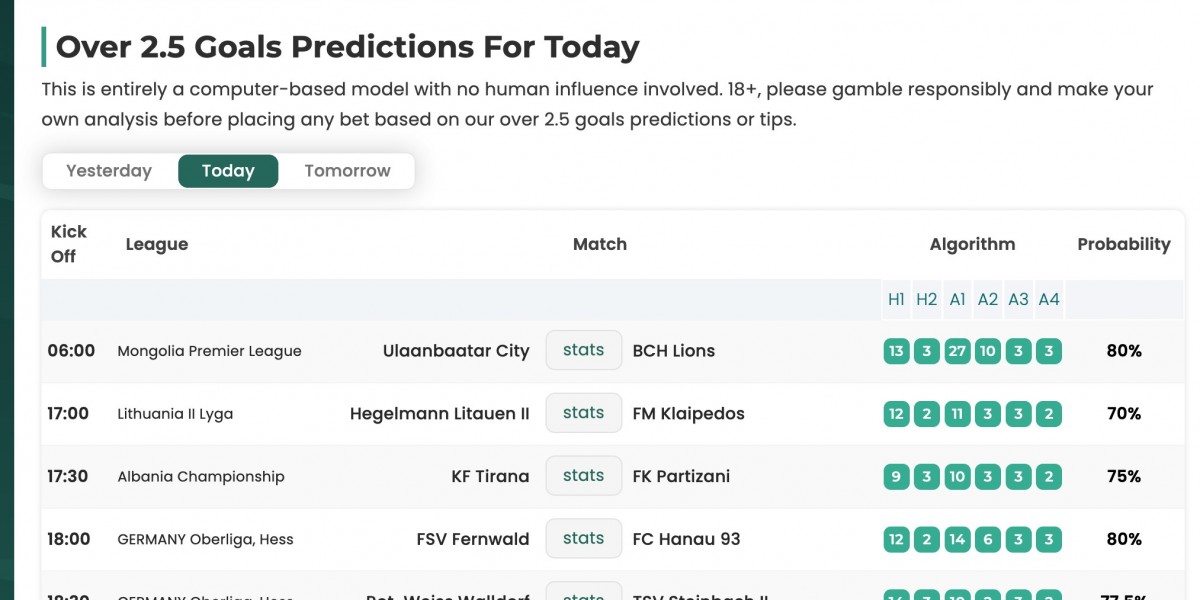Click stats button for KF Tirana match
This screenshot has height=600, width=1200.
[x=584, y=476]
